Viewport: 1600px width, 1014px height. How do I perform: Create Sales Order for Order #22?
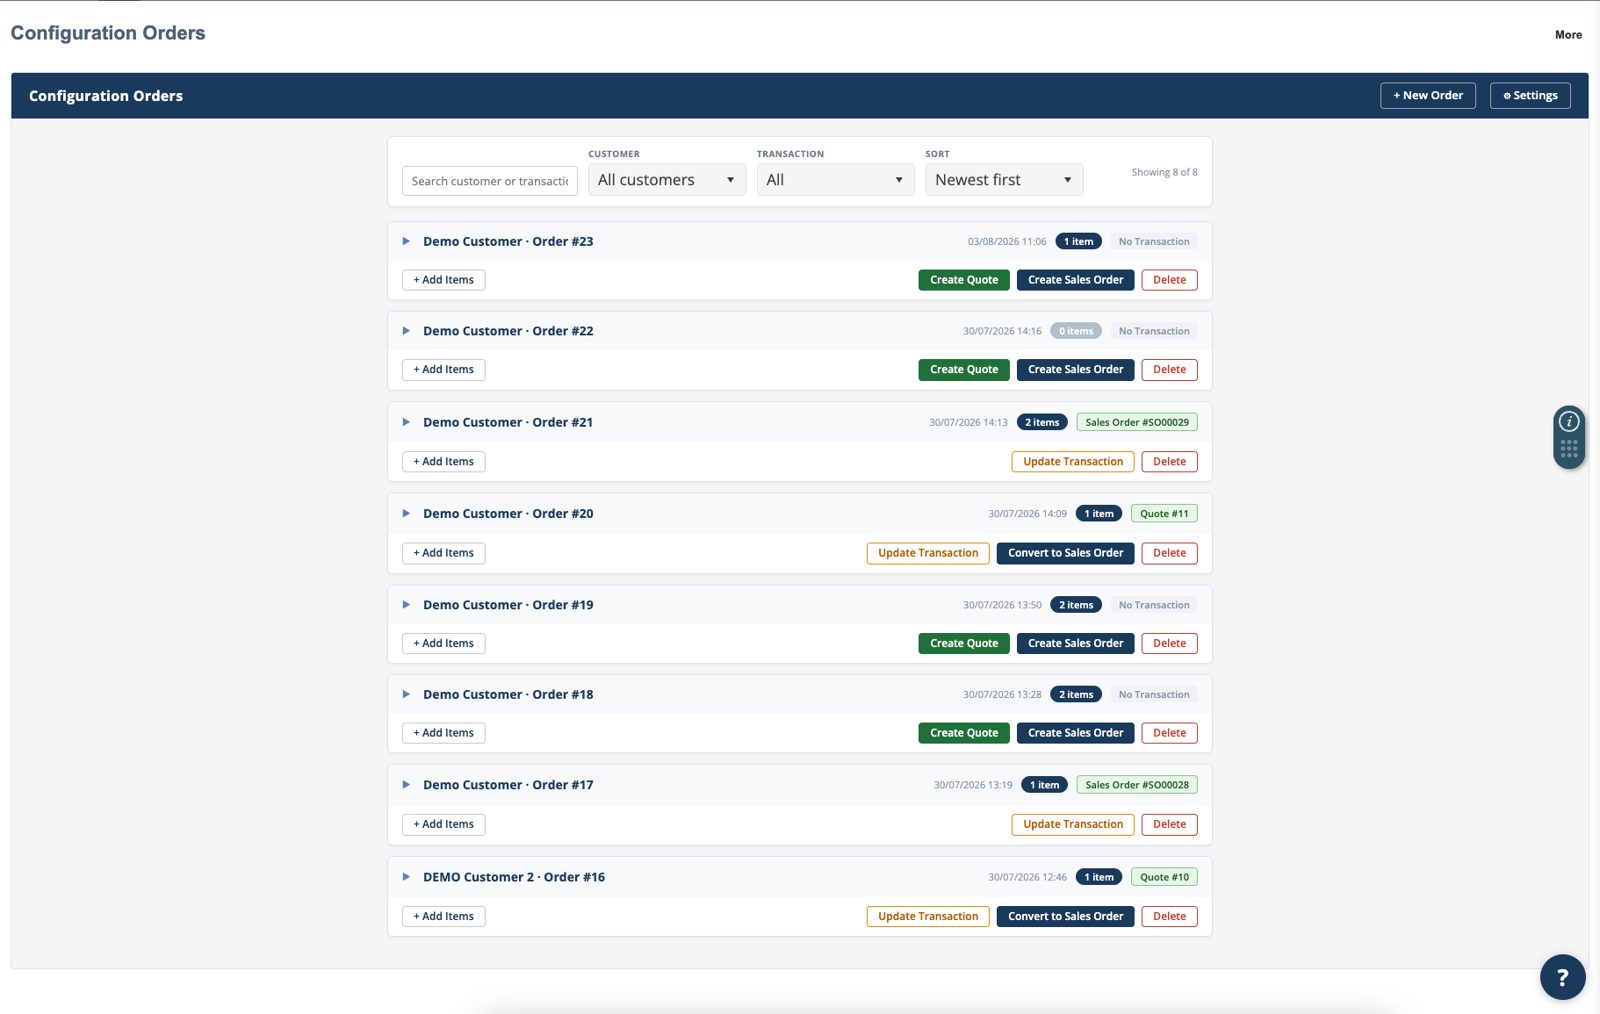[1075, 370]
